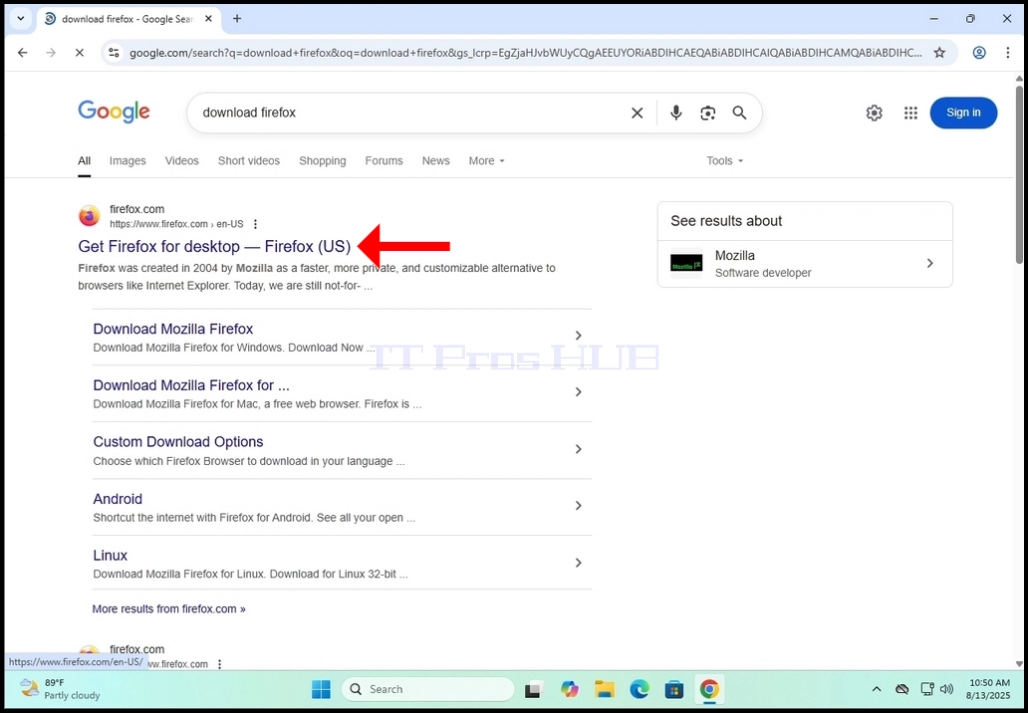Switch to Videos tab

point(182,161)
